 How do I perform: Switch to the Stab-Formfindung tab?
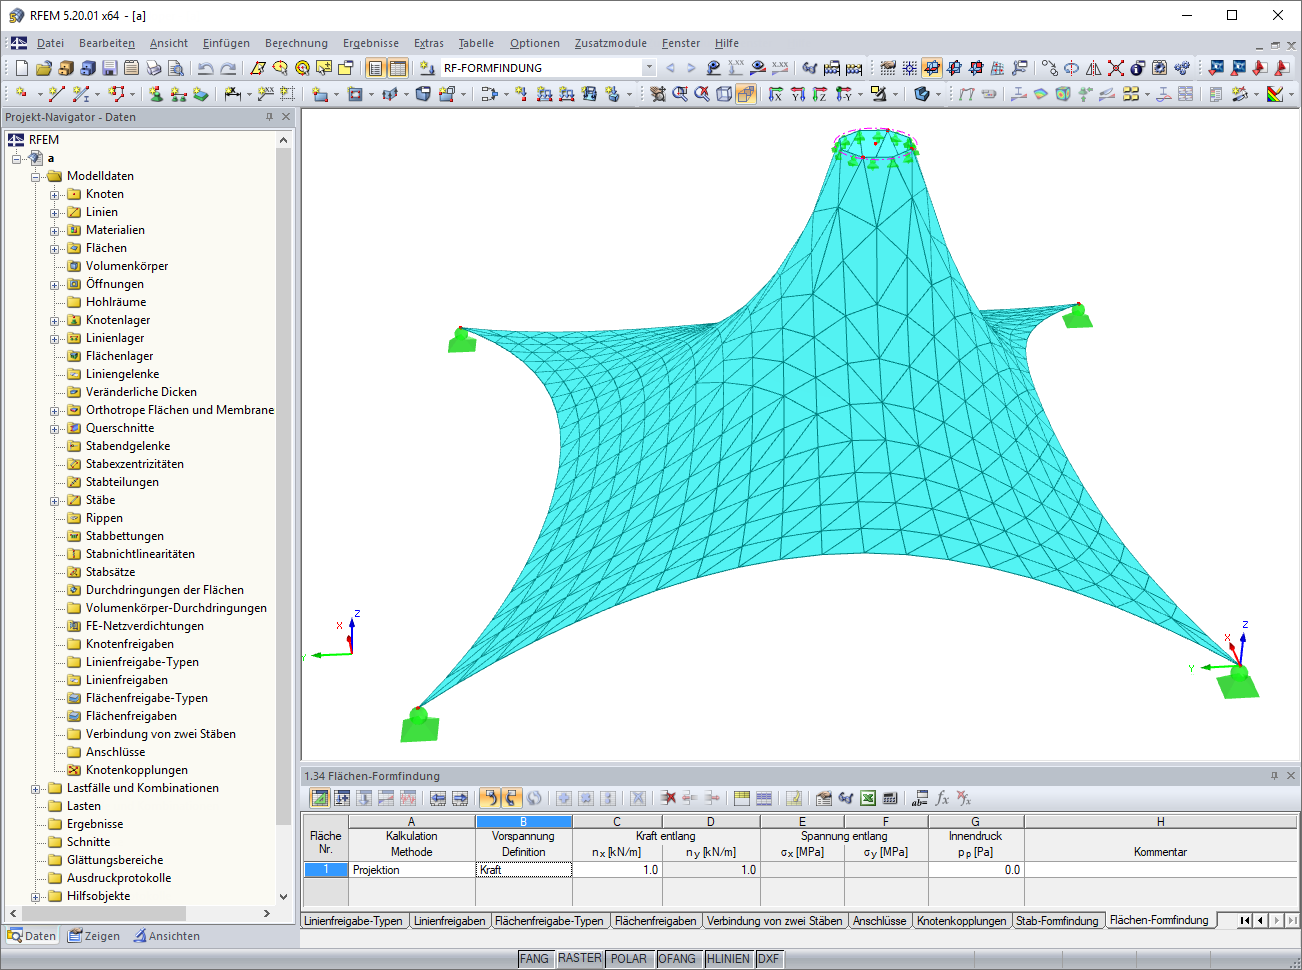pyautogui.click(x=1057, y=921)
